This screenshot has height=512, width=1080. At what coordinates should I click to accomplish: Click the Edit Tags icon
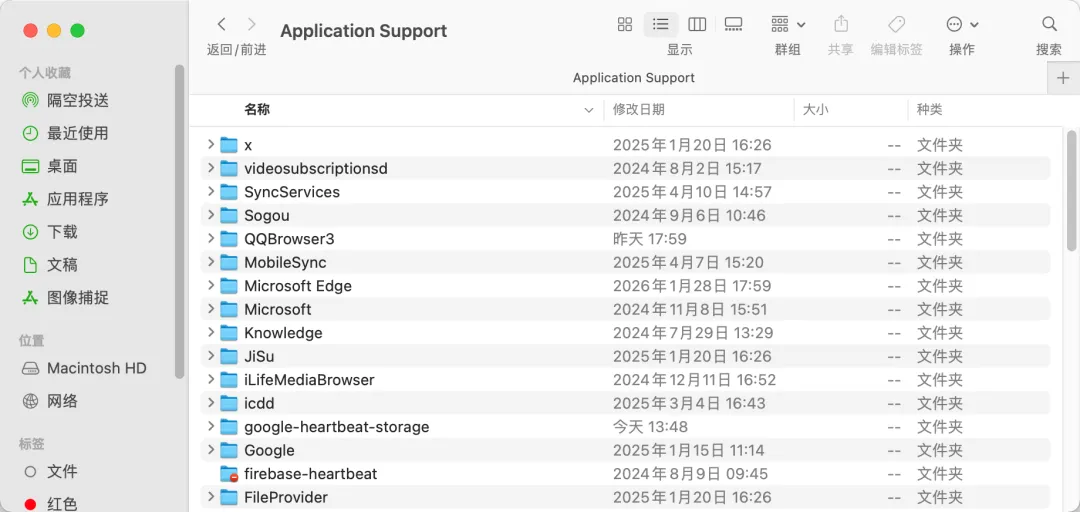[x=896, y=24]
